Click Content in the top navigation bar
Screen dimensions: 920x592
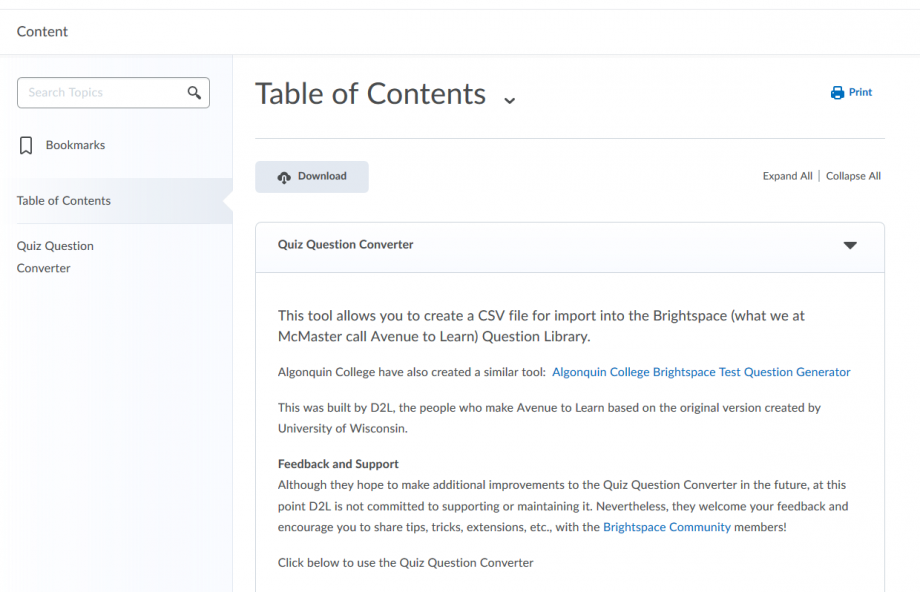pos(42,31)
